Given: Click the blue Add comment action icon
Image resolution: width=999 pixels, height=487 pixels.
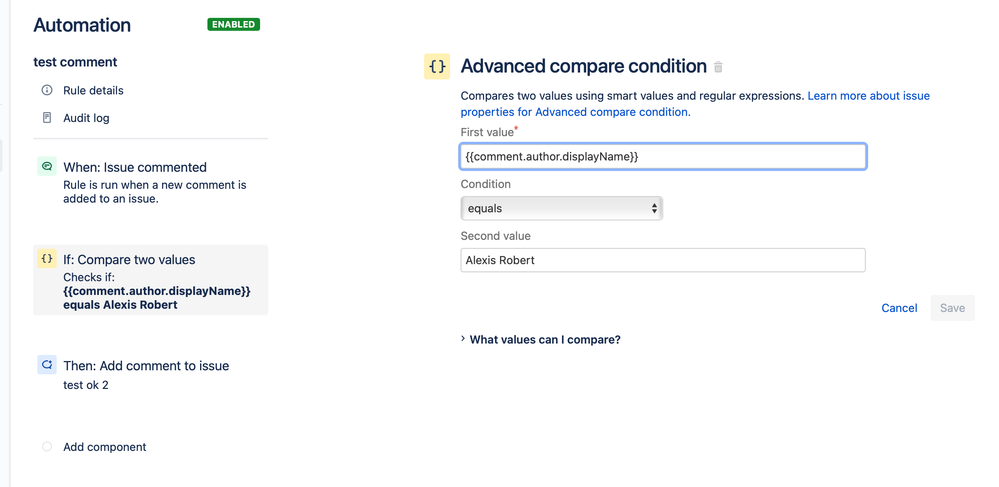Looking at the screenshot, I should (47, 365).
